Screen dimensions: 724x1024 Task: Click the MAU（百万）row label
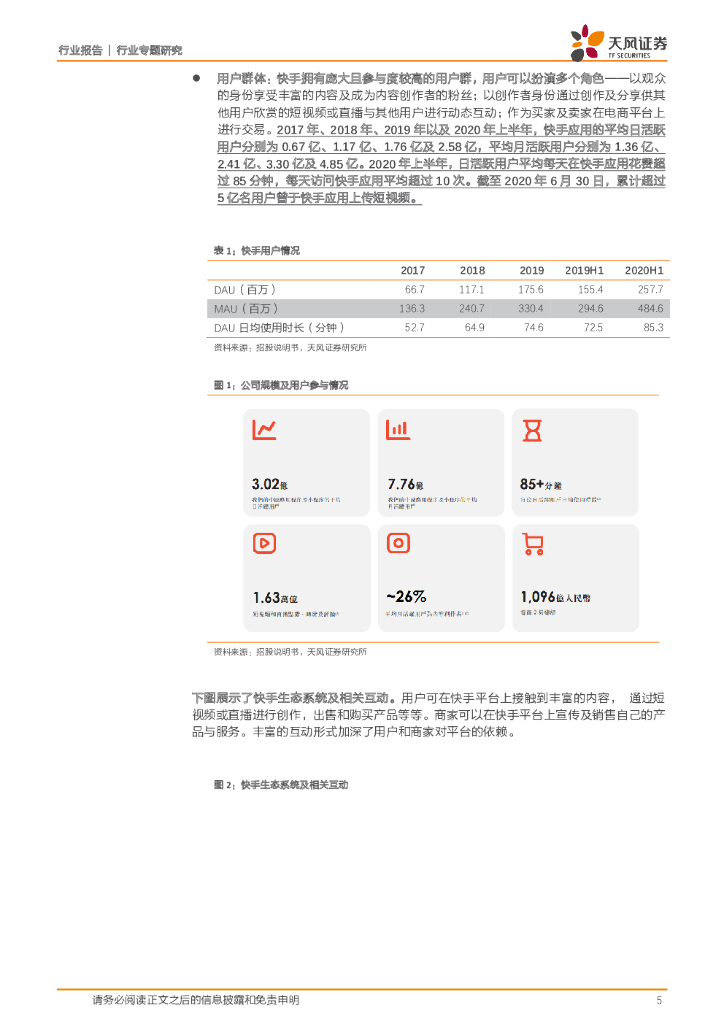[246, 308]
